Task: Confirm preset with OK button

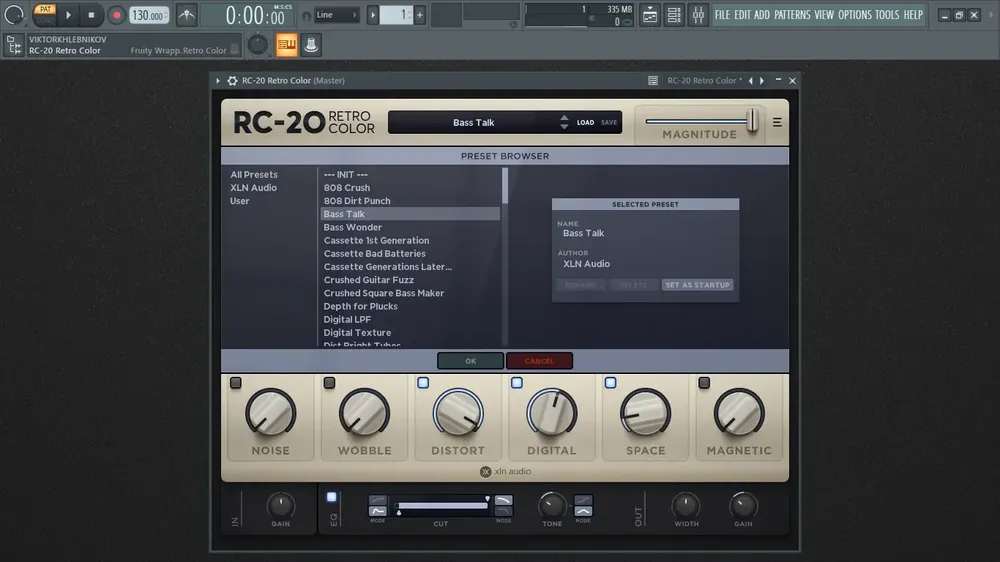Action: 471,361
